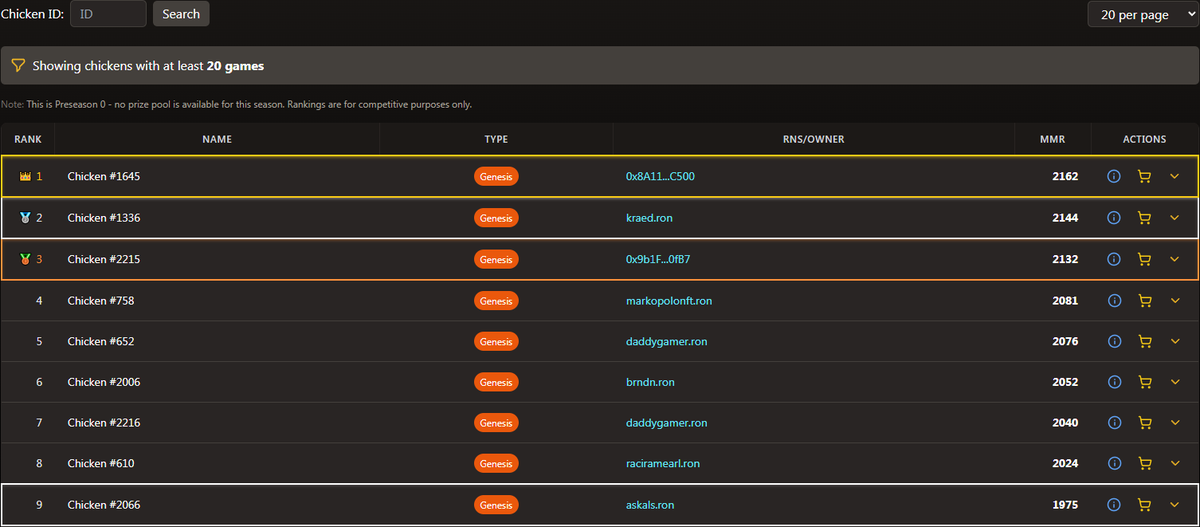Click the cart icon for Chicken #1645
This screenshot has width=1200, height=527.
[1145, 177]
